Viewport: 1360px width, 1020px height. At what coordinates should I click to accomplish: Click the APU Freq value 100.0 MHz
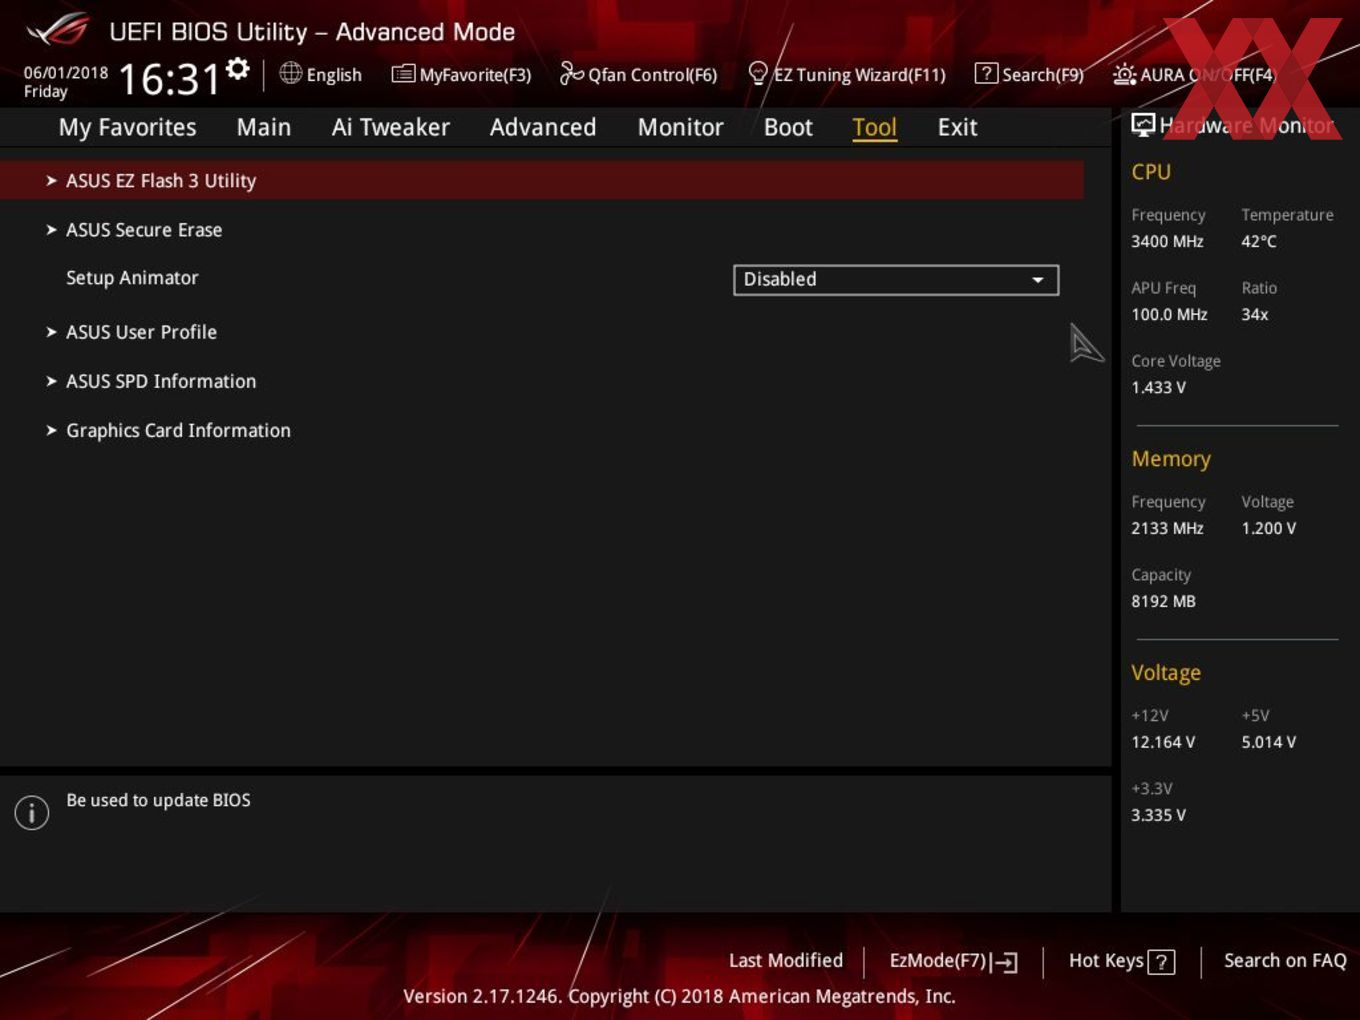[1169, 314]
